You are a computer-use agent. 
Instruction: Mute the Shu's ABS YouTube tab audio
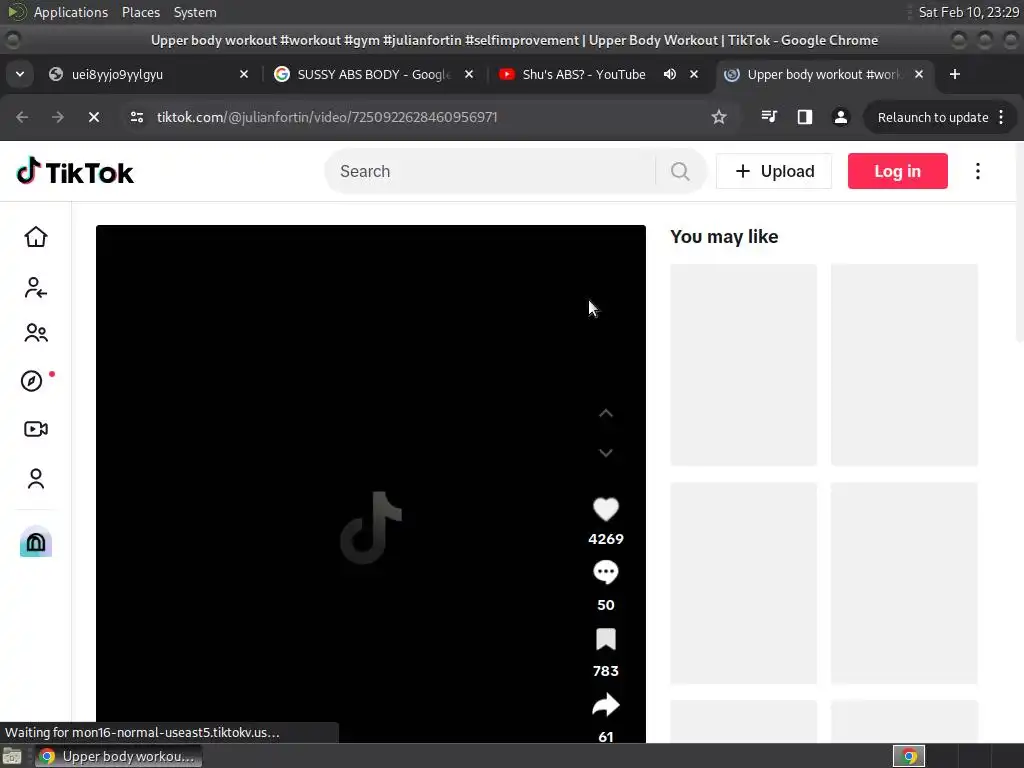[x=669, y=74]
